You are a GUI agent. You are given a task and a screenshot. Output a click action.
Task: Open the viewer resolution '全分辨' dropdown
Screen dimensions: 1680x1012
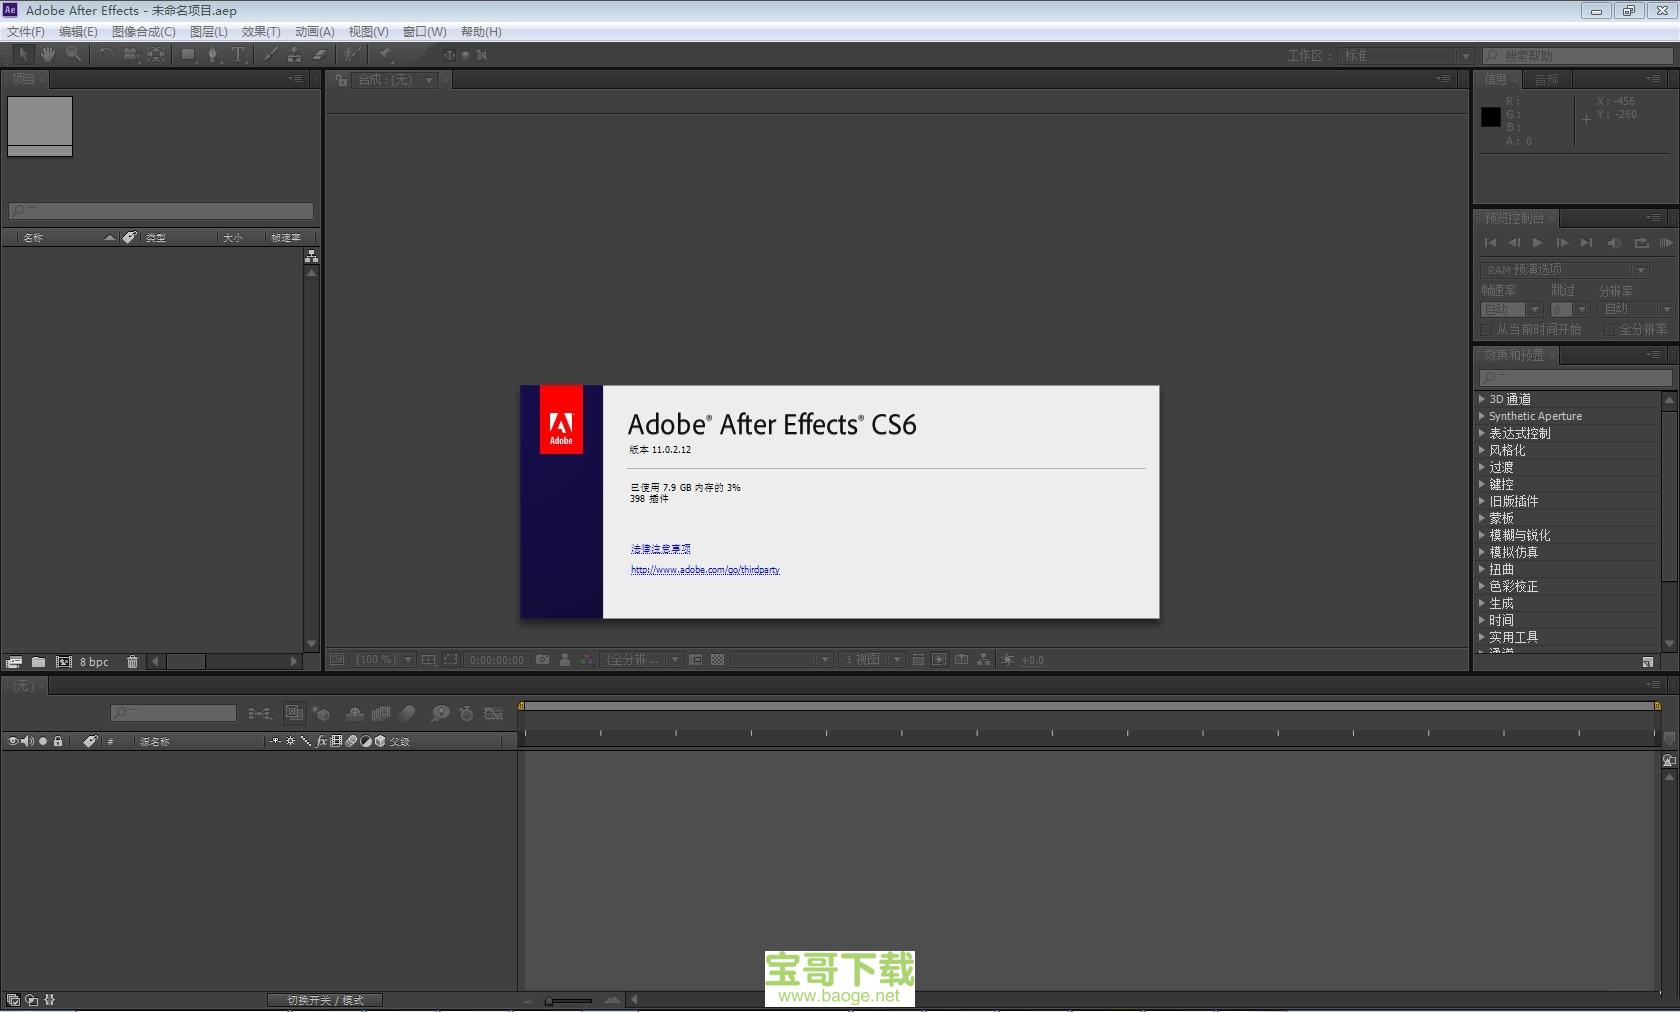pos(643,660)
